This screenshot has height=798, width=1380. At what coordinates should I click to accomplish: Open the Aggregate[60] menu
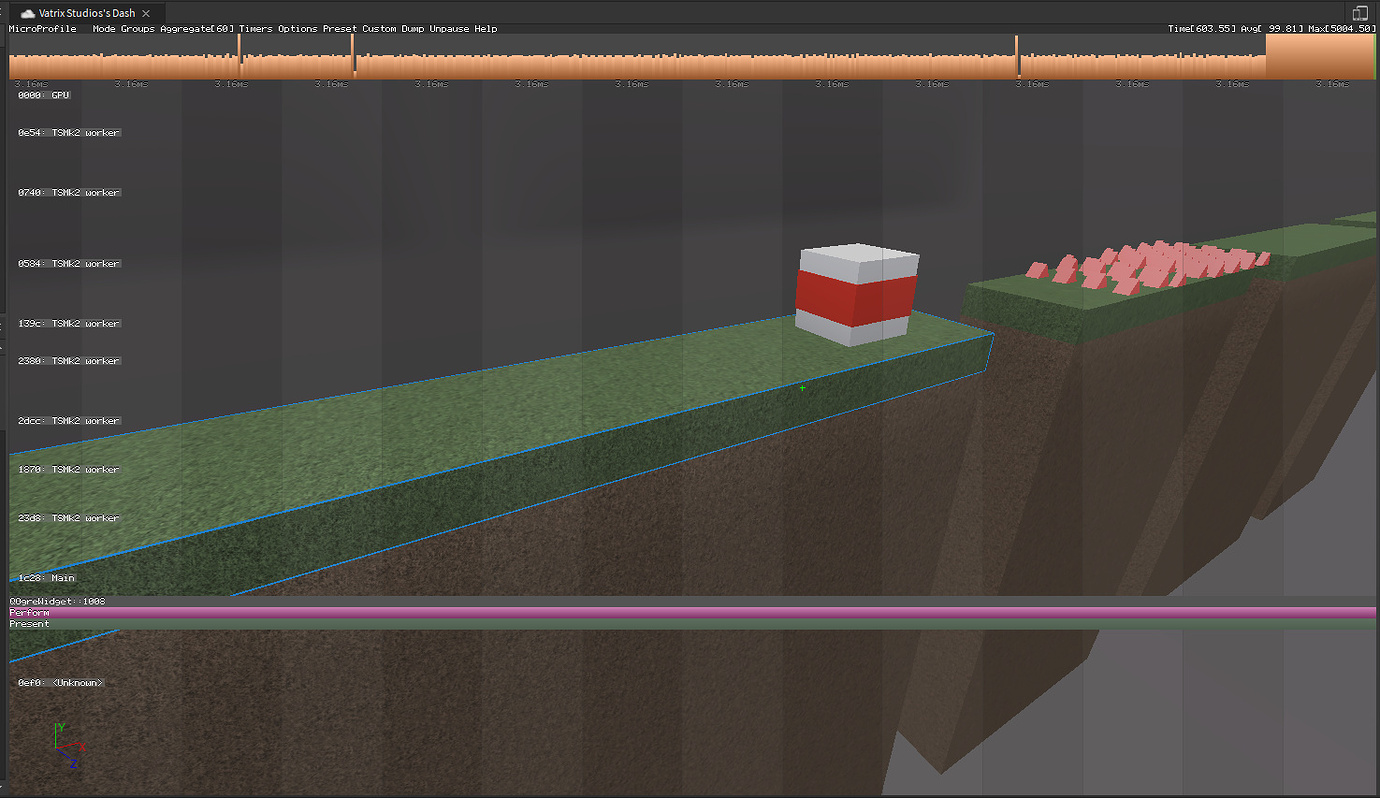[x=197, y=29]
